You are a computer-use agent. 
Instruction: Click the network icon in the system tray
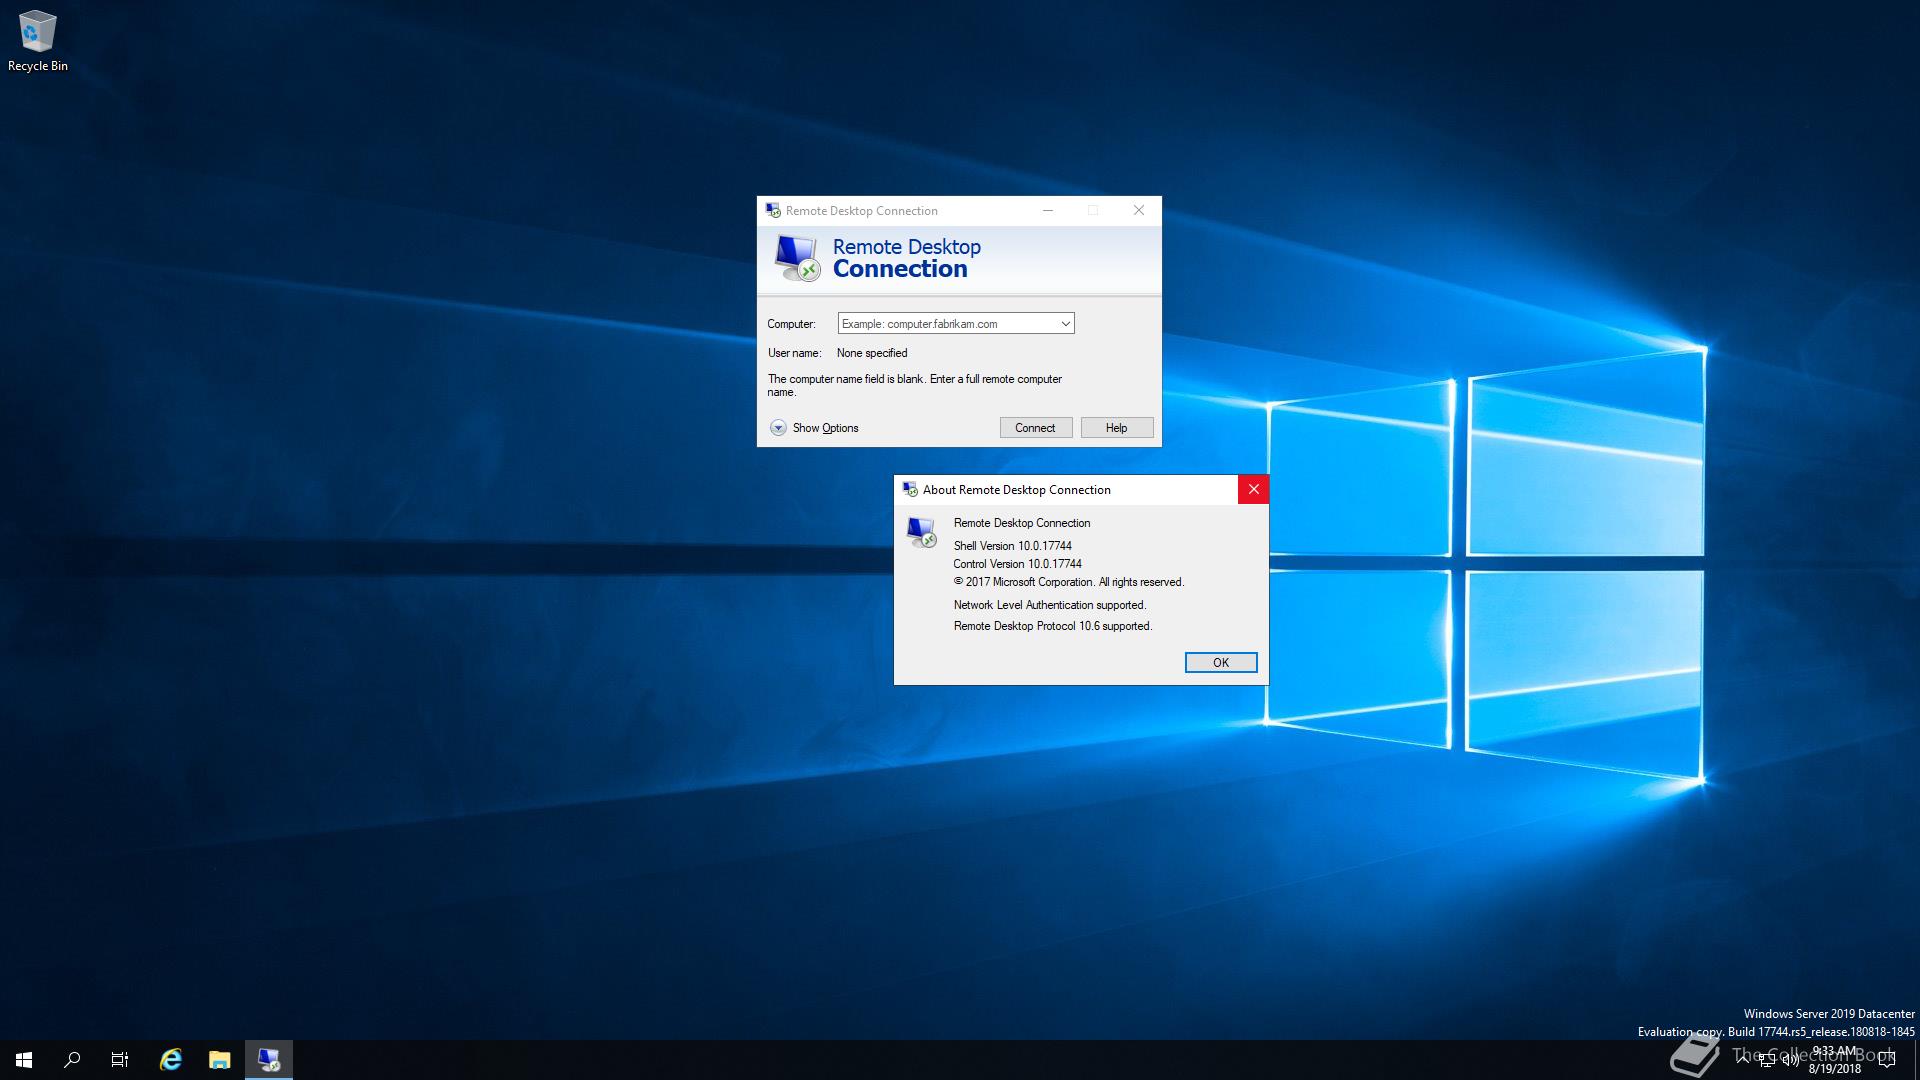[1767, 1060]
